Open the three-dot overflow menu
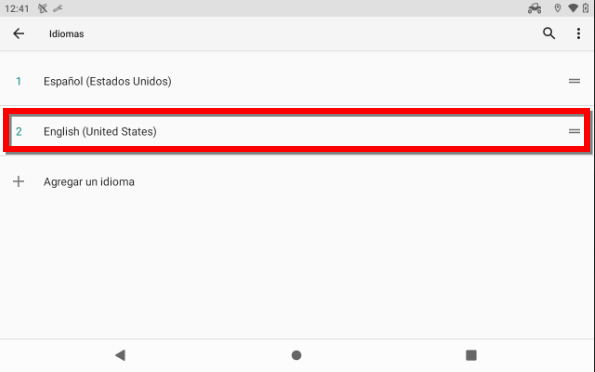The image size is (595, 372). 578,33
